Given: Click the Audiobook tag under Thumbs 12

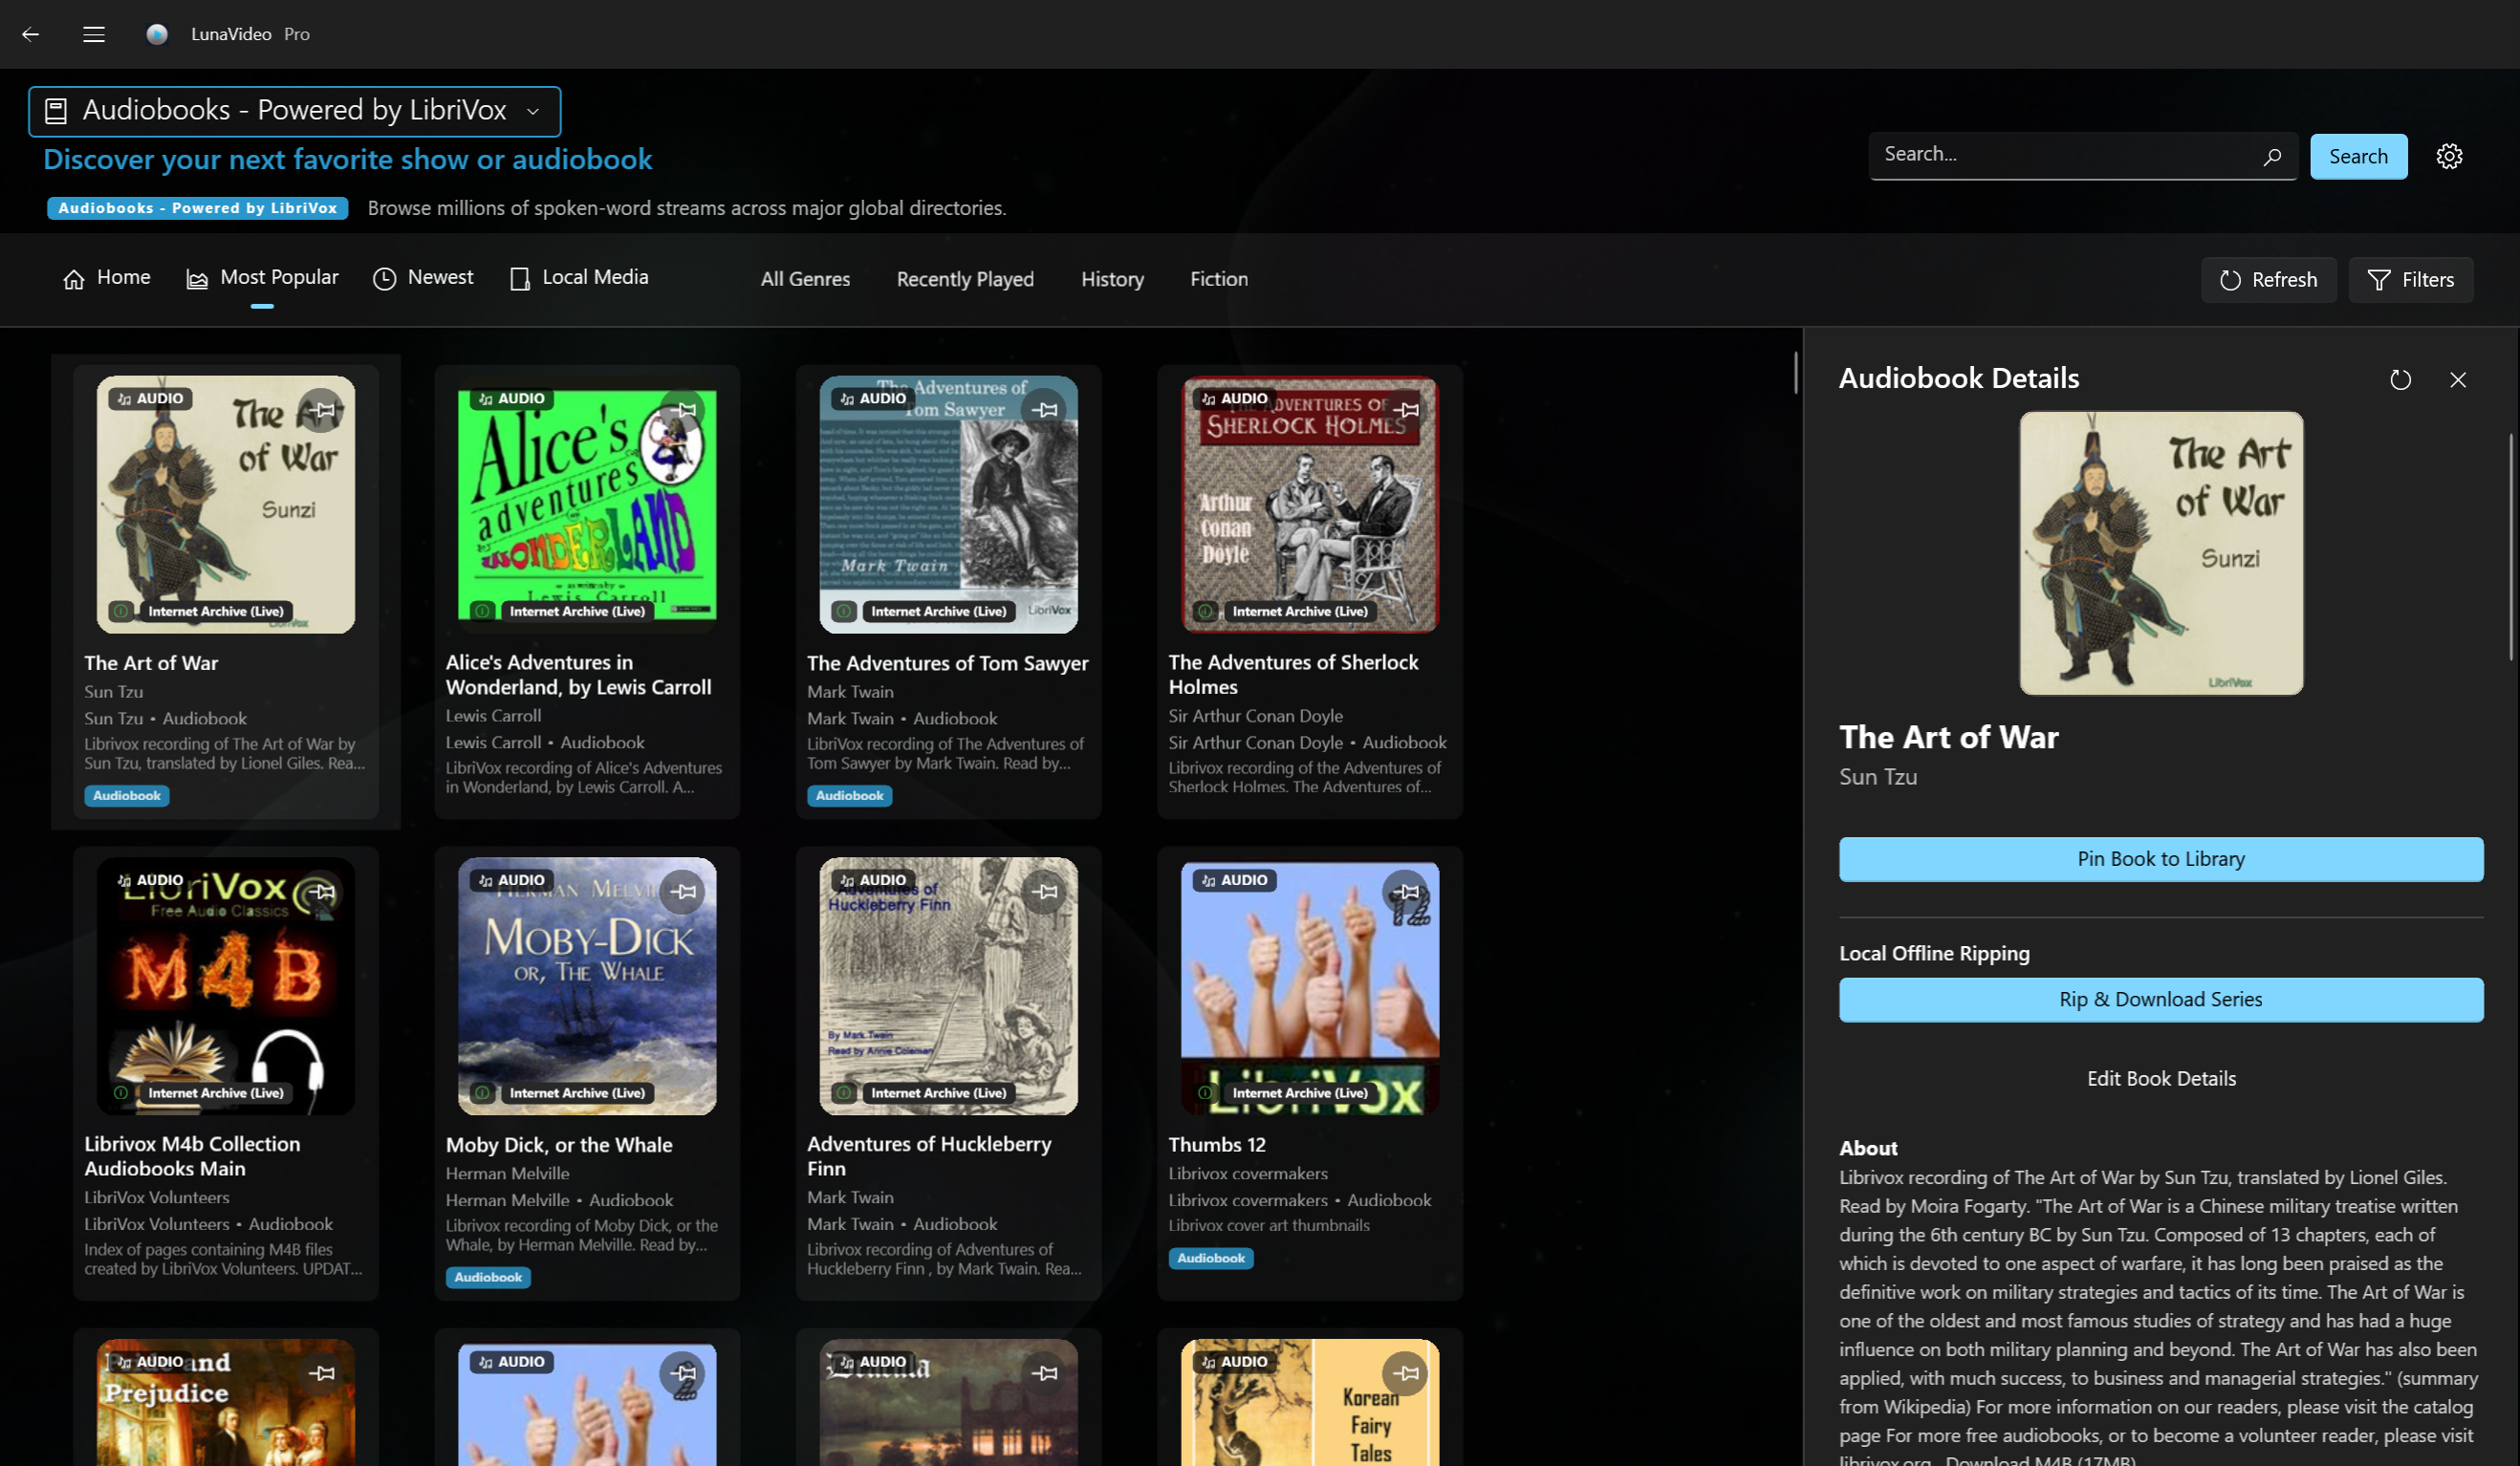Looking at the screenshot, I should click(x=1211, y=1258).
